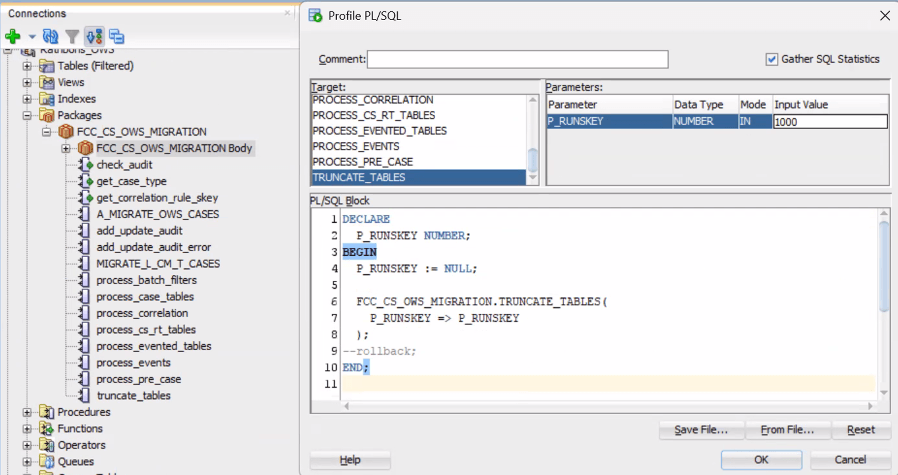This screenshot has height=475, width=898.
Task: Select TRUNCATE_TABLES in Target list
Action: 419,178
